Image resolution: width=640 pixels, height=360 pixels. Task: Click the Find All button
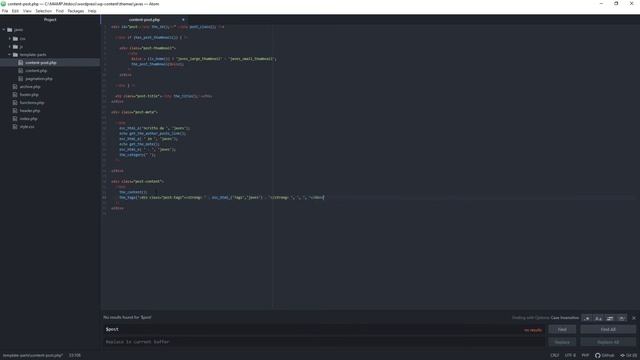pos(608,329)
